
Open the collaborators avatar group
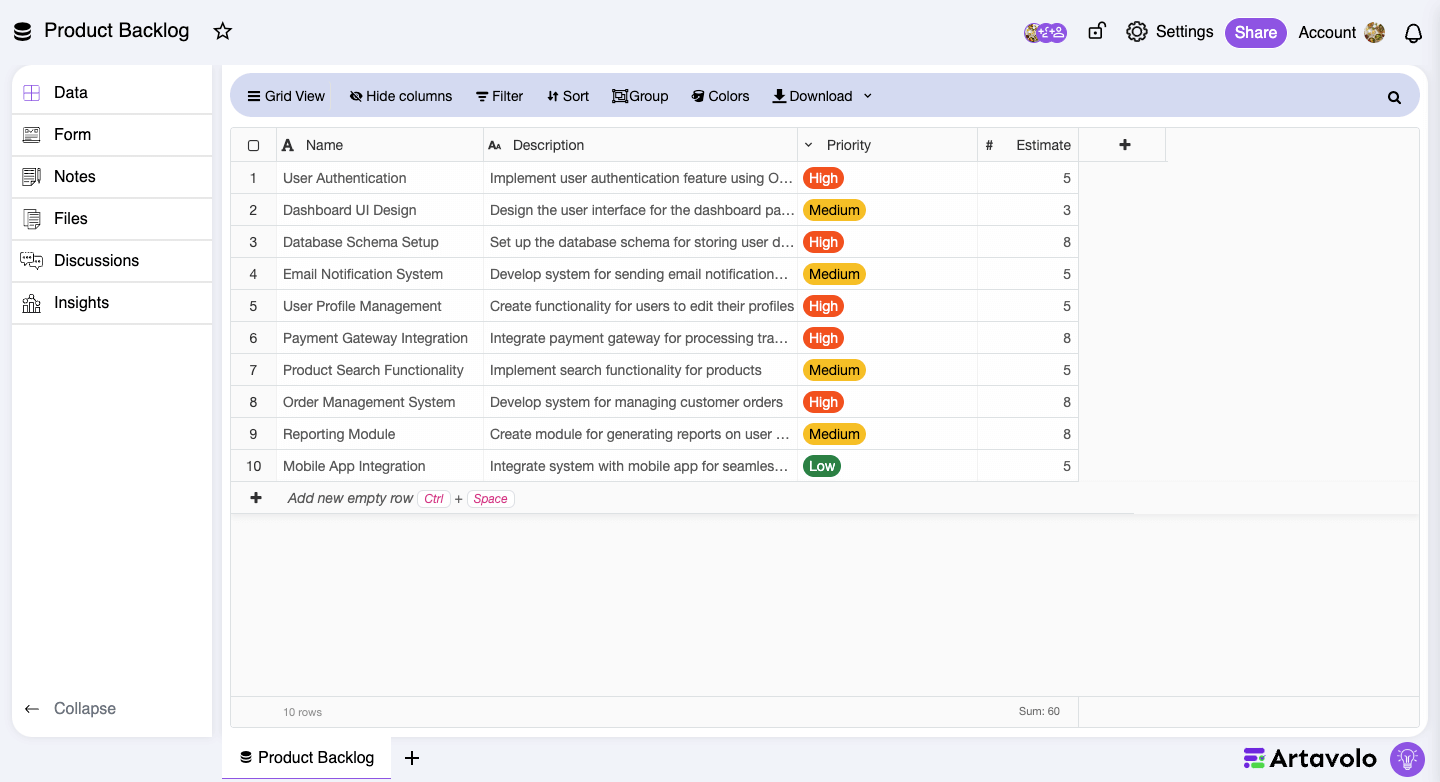[x=1045, y=32]
